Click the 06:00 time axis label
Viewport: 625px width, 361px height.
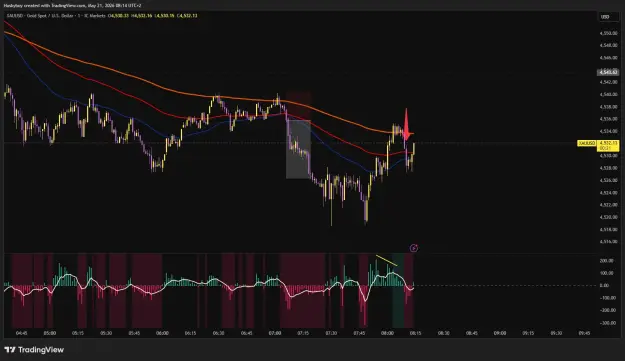tap(162, 333)
